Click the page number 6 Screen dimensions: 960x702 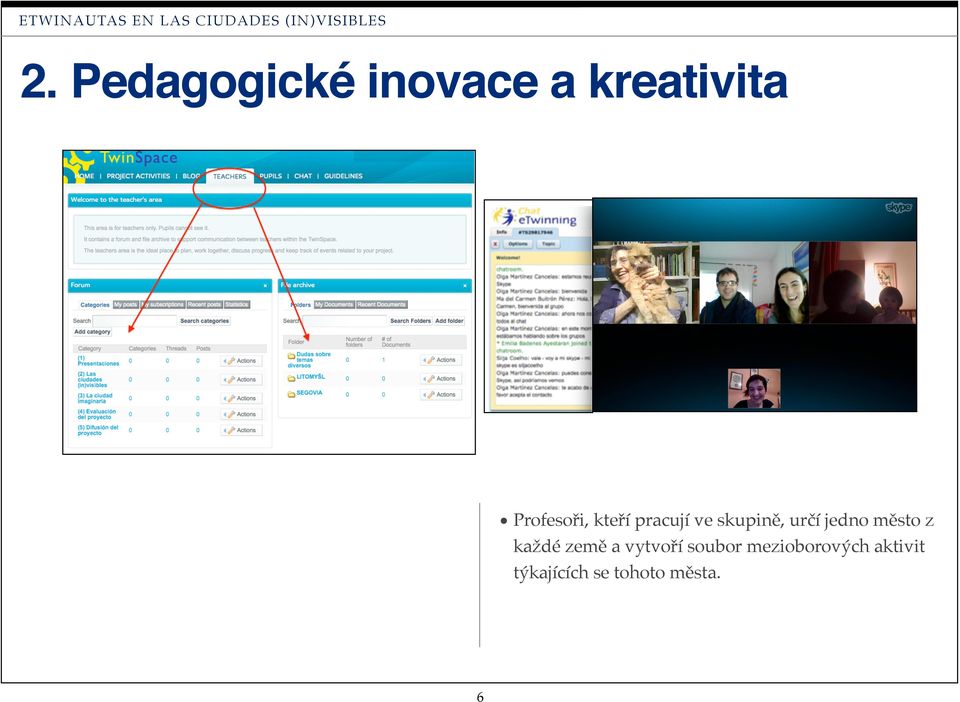(x=480, y=696)
